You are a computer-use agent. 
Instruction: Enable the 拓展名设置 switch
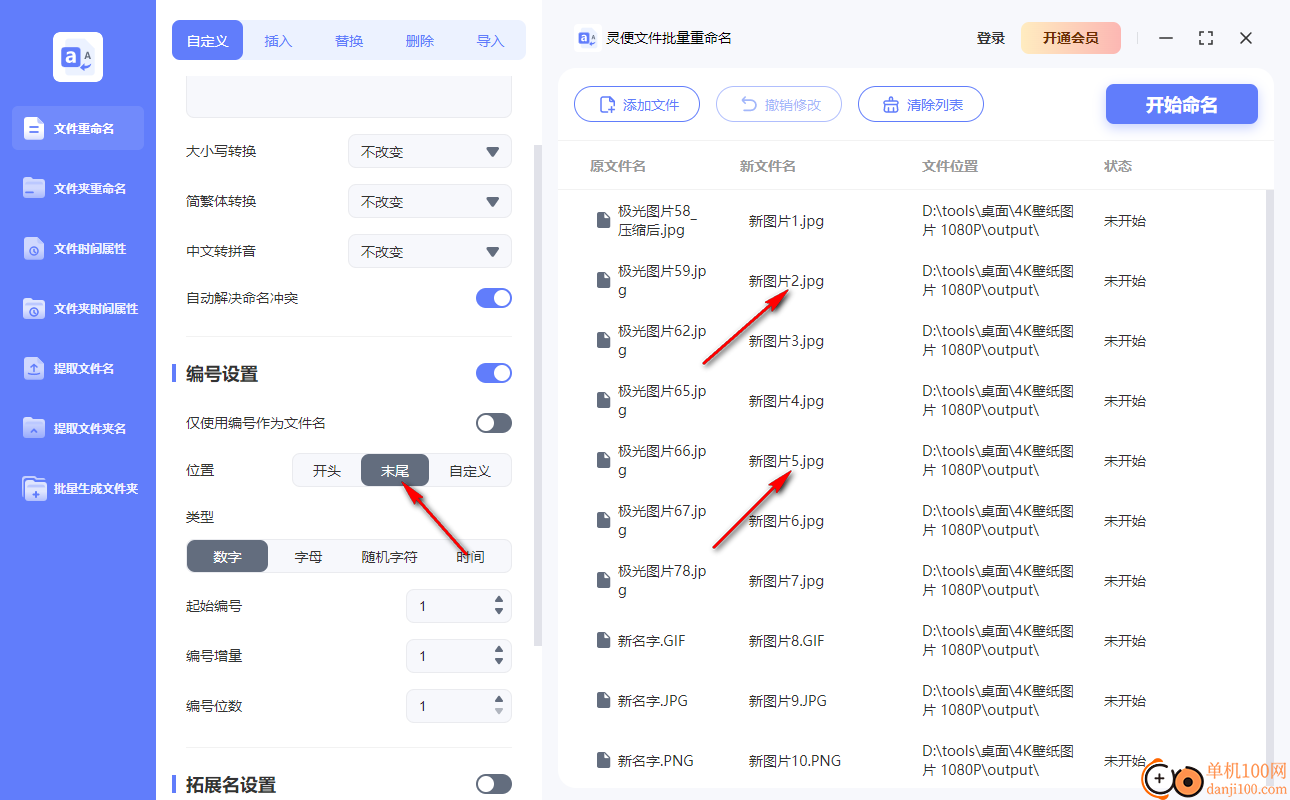point(494,784)
